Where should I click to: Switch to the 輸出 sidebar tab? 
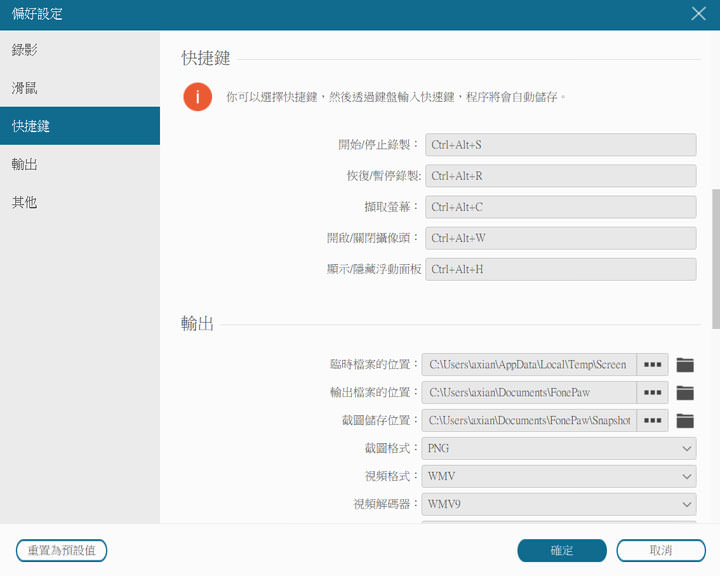click(80, 164)
